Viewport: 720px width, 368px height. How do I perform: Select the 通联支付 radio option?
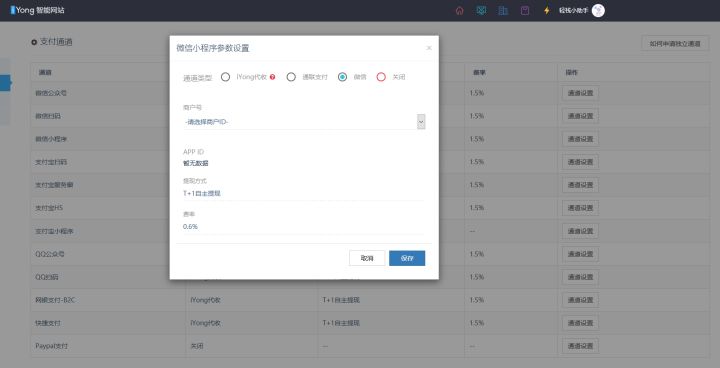(x=291, y=77)
